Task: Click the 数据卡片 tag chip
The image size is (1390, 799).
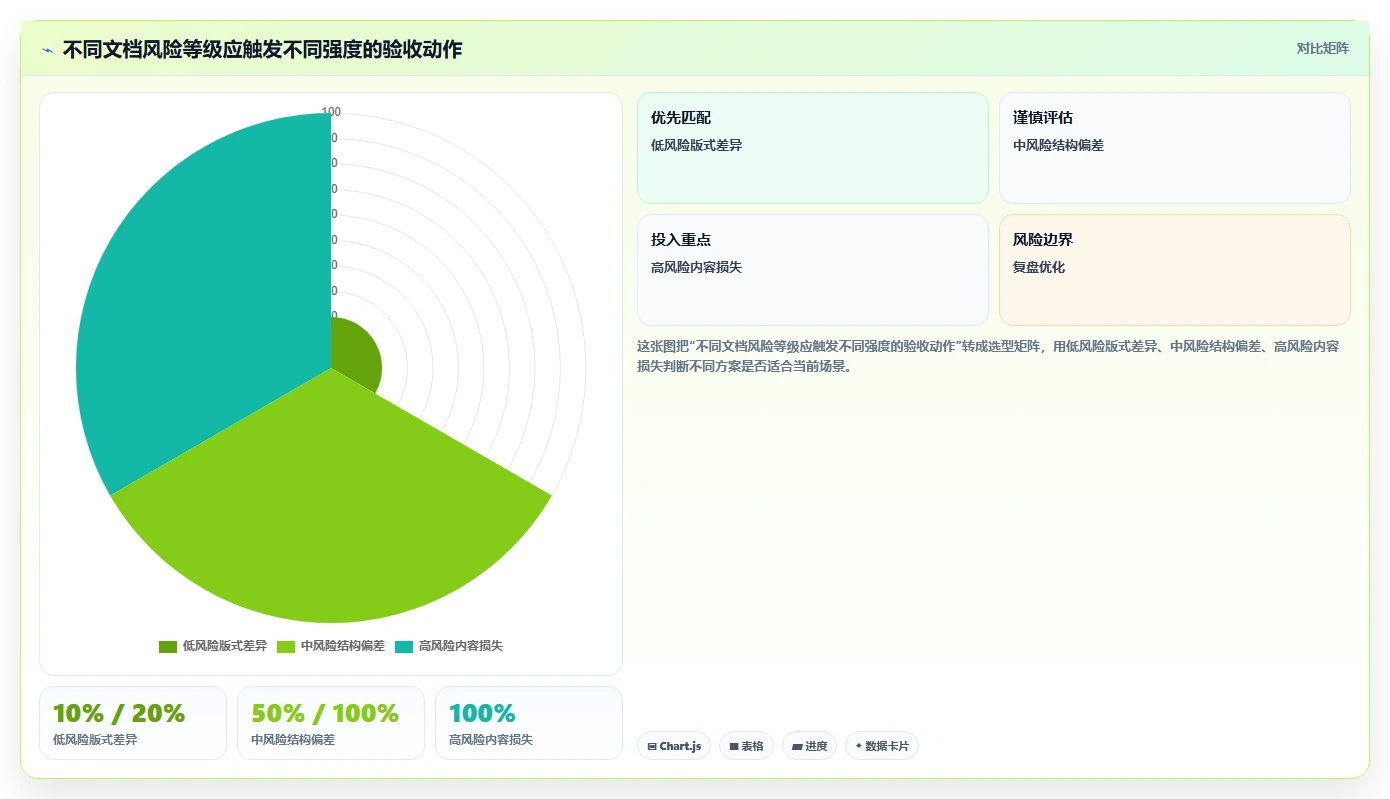Action: click(x=882, y=746)
